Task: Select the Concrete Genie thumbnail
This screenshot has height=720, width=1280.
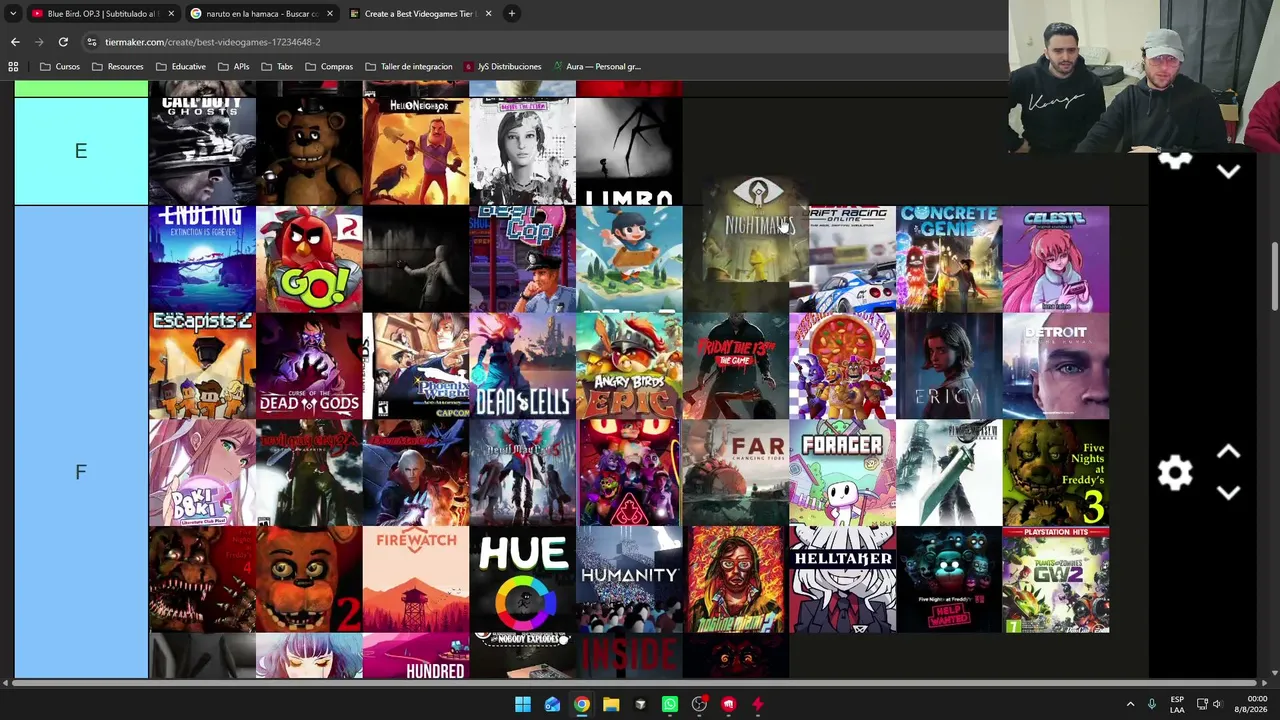Action: click(x=949, y=259)
